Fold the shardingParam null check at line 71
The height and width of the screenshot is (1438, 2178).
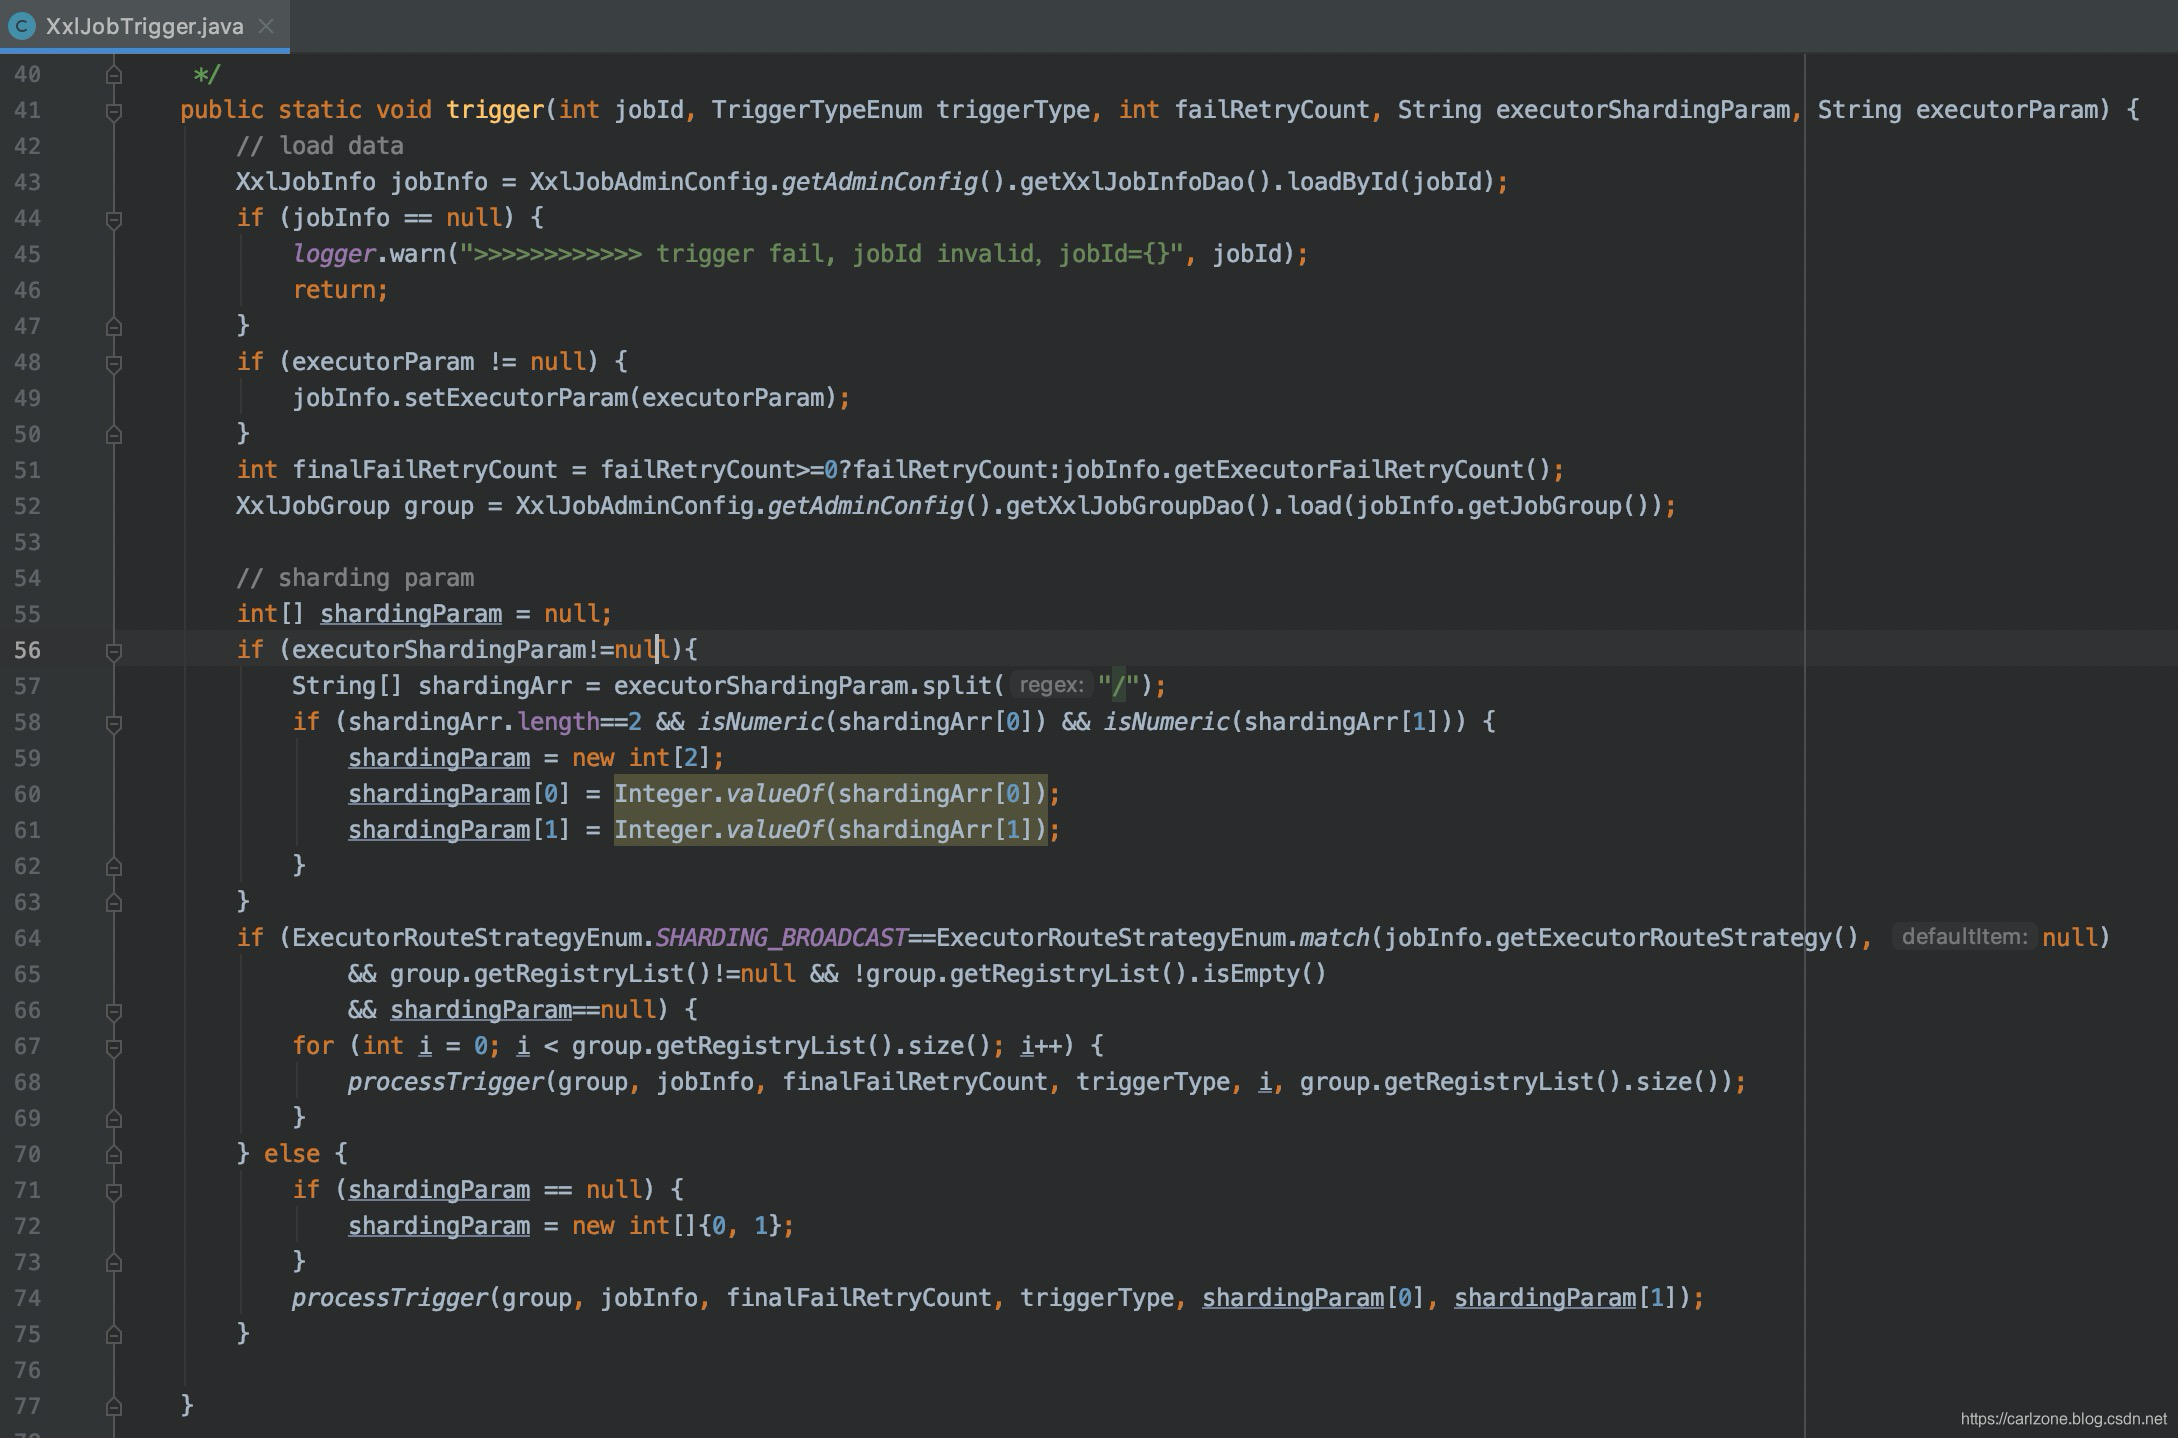(x=114, y=1191)
